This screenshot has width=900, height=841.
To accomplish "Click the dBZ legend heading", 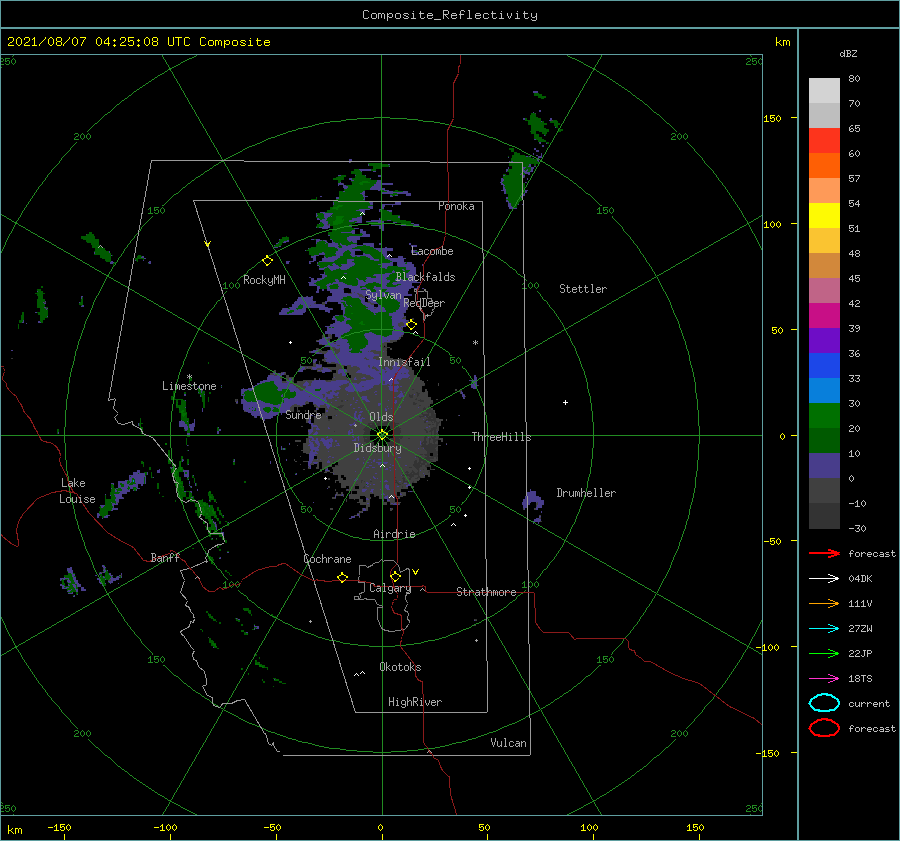I will tap(848, 53).
